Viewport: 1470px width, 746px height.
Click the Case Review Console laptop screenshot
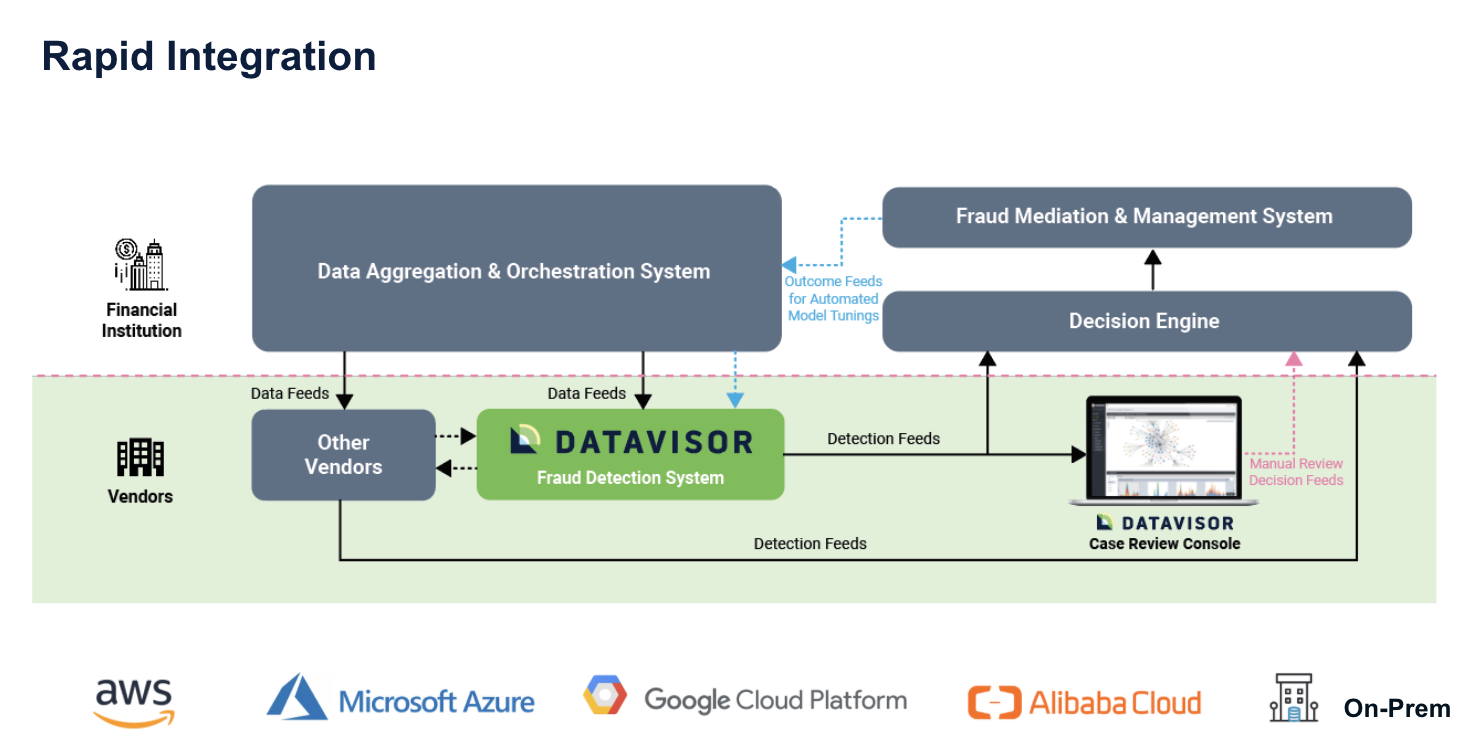click(x=1164, y=450)
